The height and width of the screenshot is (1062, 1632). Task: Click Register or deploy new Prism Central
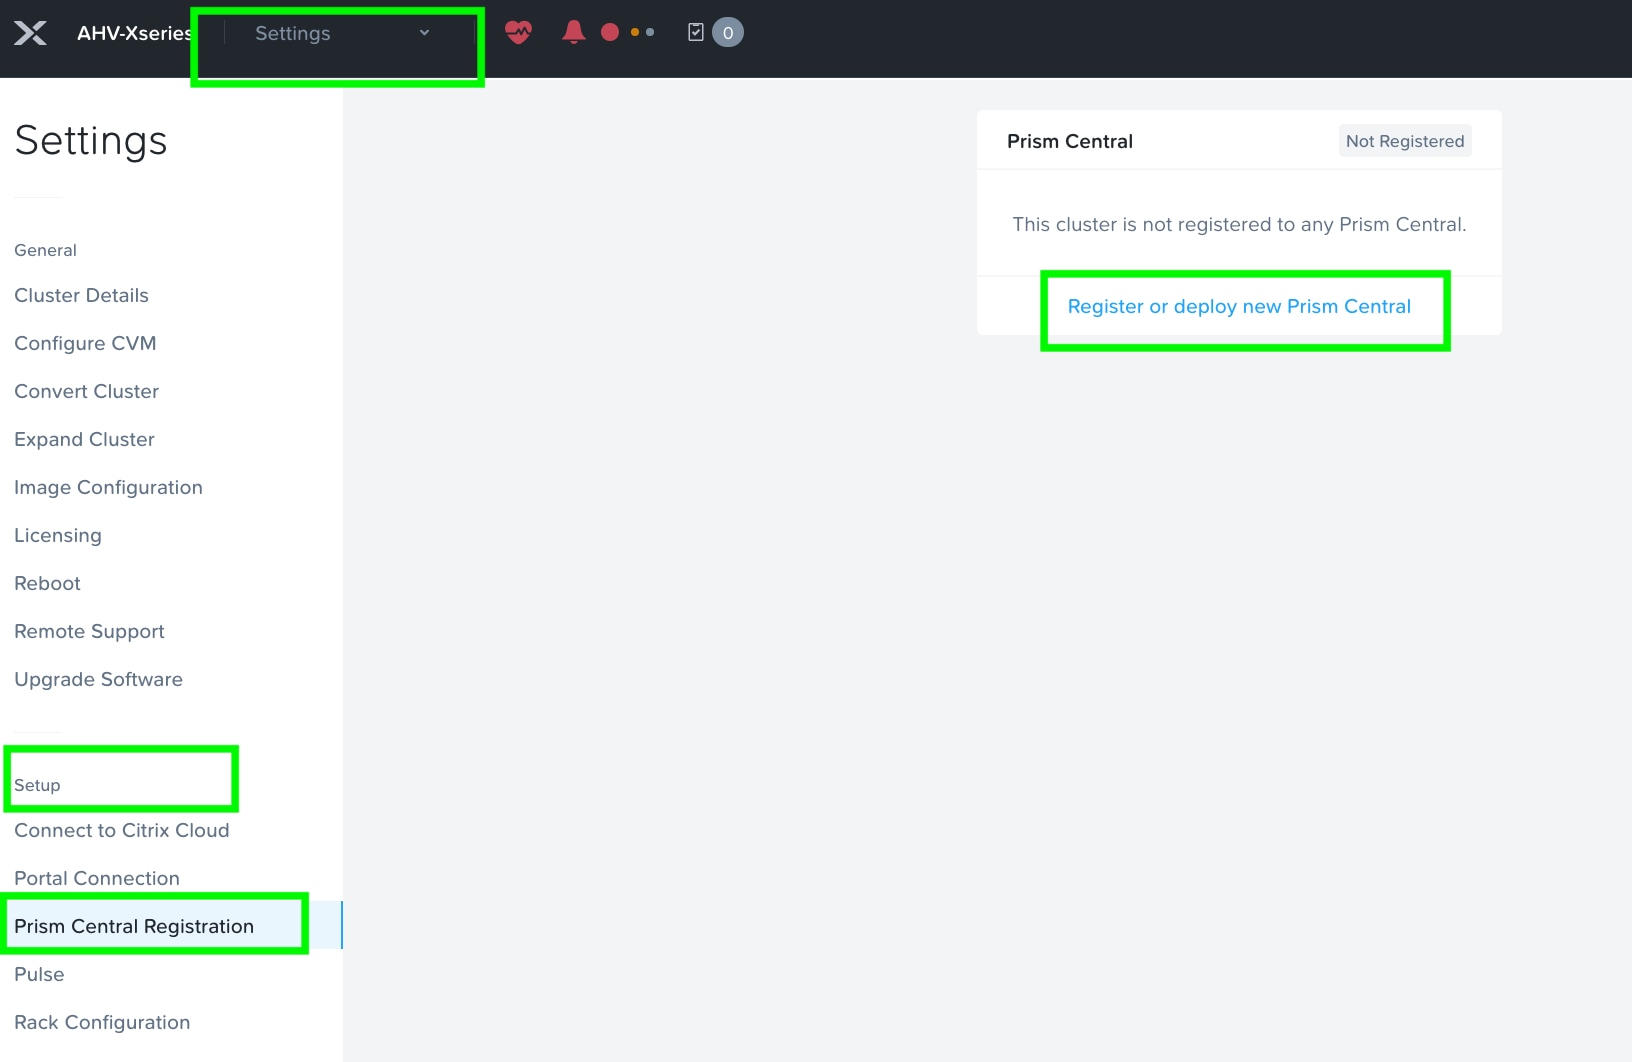[x=1240, y=306]
